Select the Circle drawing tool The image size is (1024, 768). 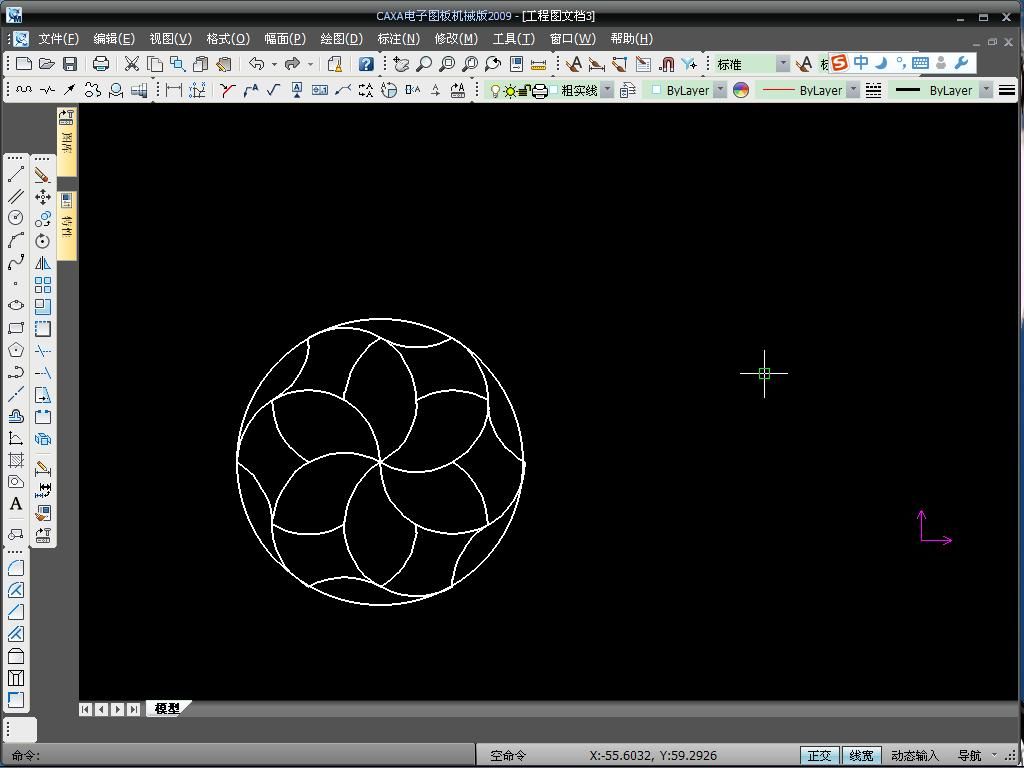pos(16,217)
